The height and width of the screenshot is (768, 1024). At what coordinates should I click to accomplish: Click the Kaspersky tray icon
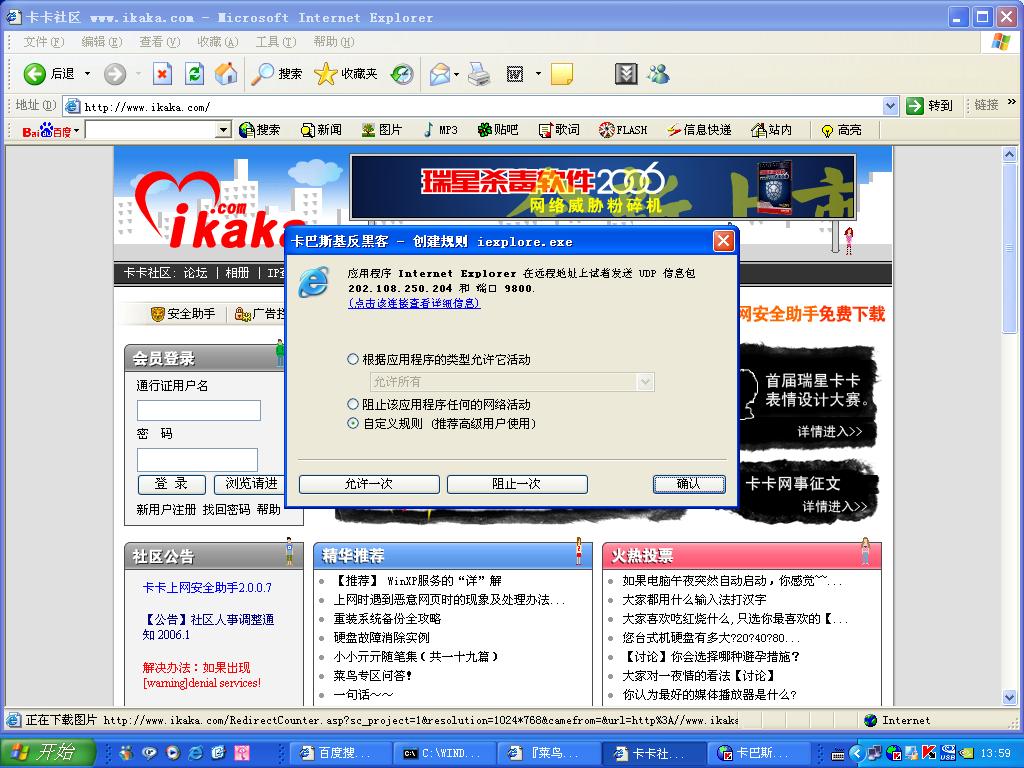929,753
